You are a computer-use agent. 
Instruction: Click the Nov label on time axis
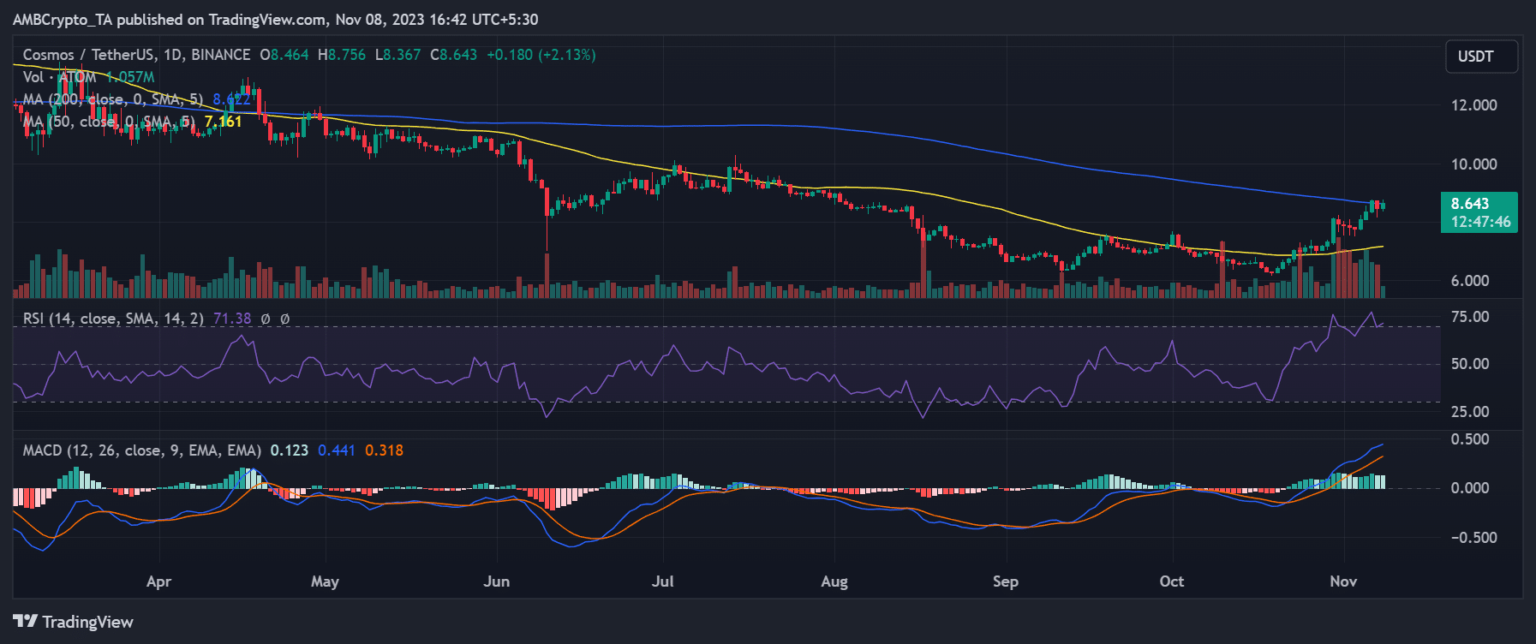point(1344,580)
